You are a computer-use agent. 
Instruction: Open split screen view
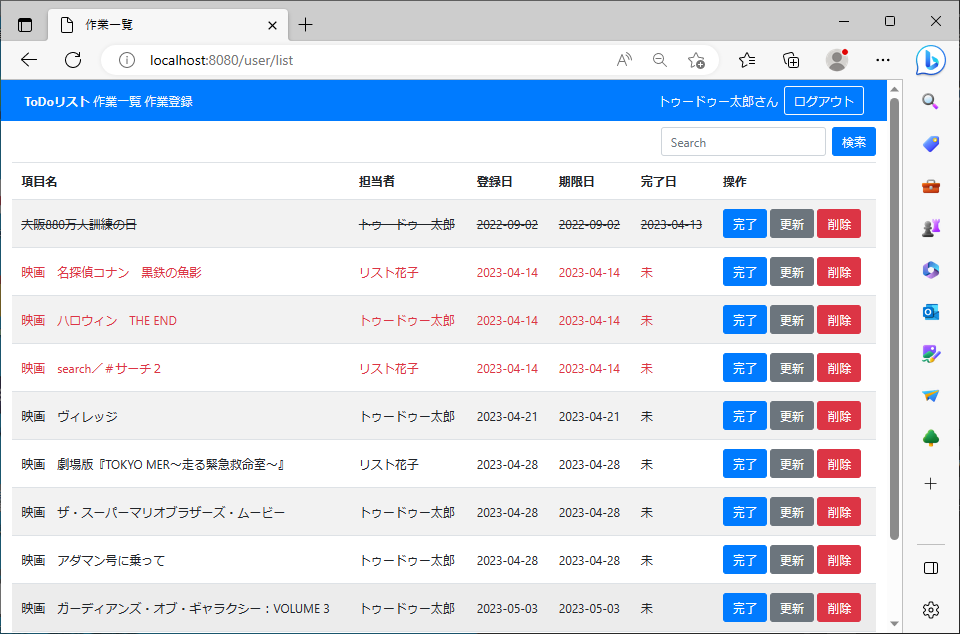tap(930, 568)
